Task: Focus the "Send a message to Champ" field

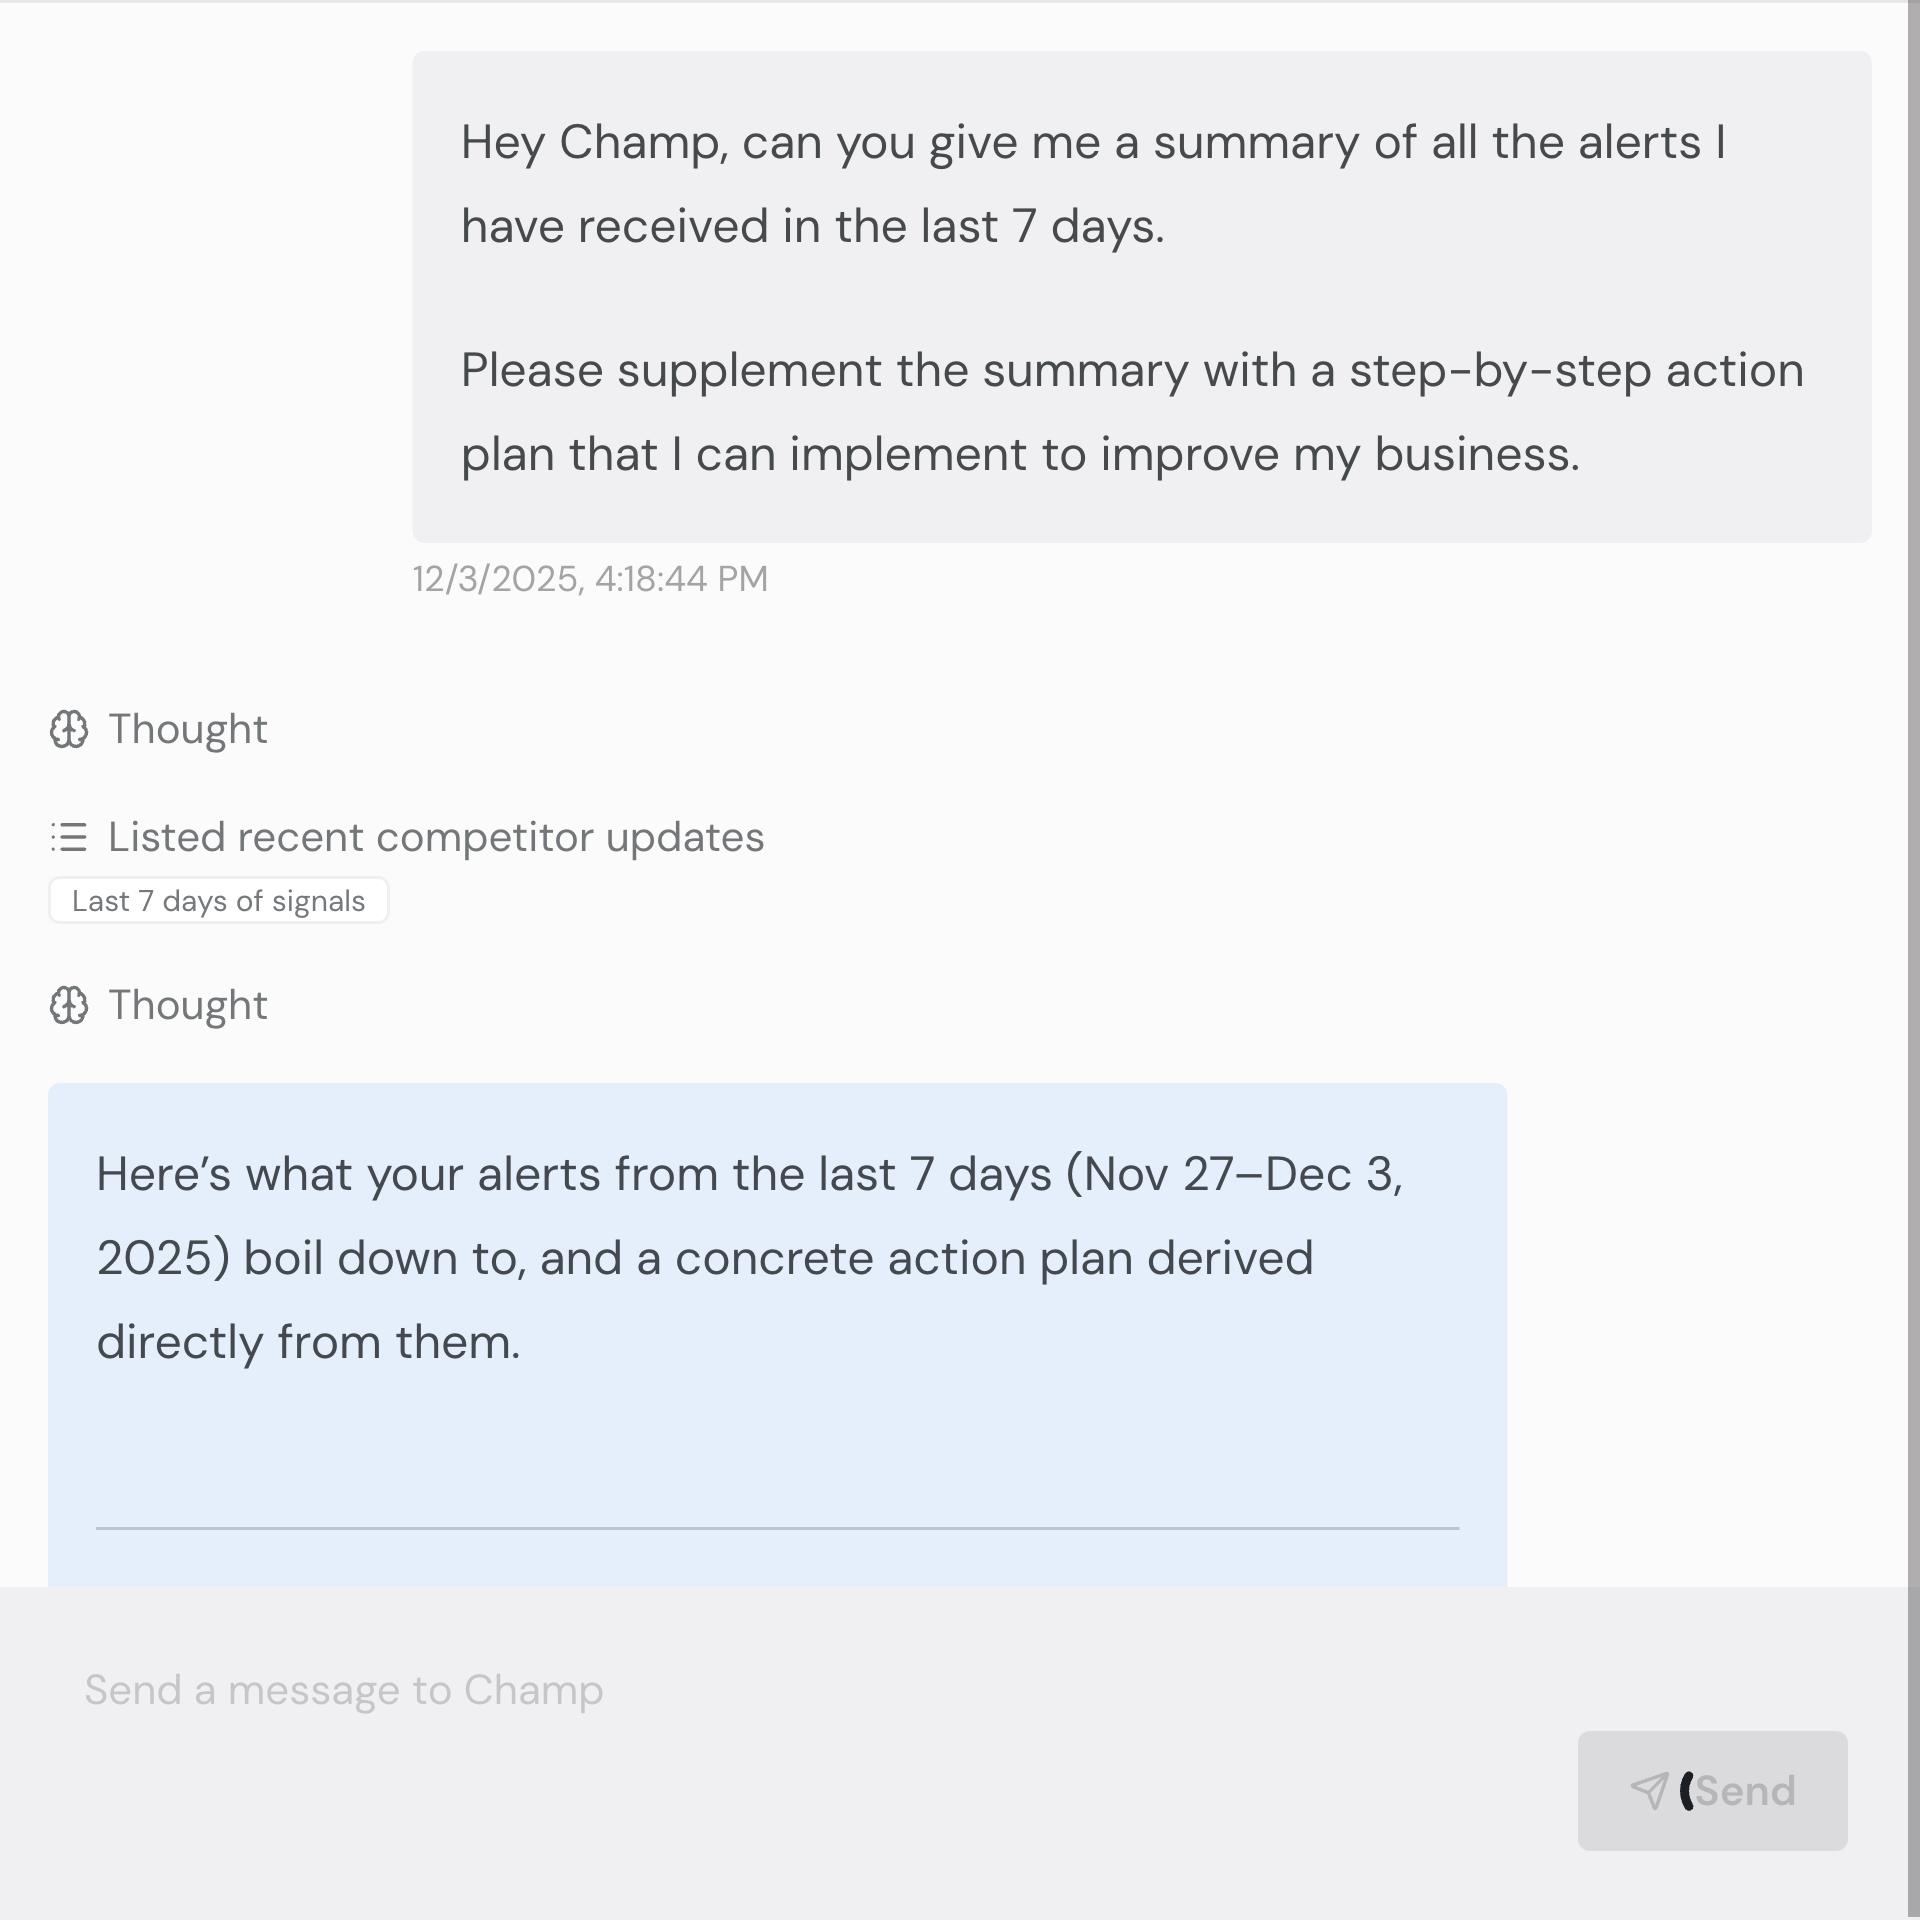Action: (344, 1690)
